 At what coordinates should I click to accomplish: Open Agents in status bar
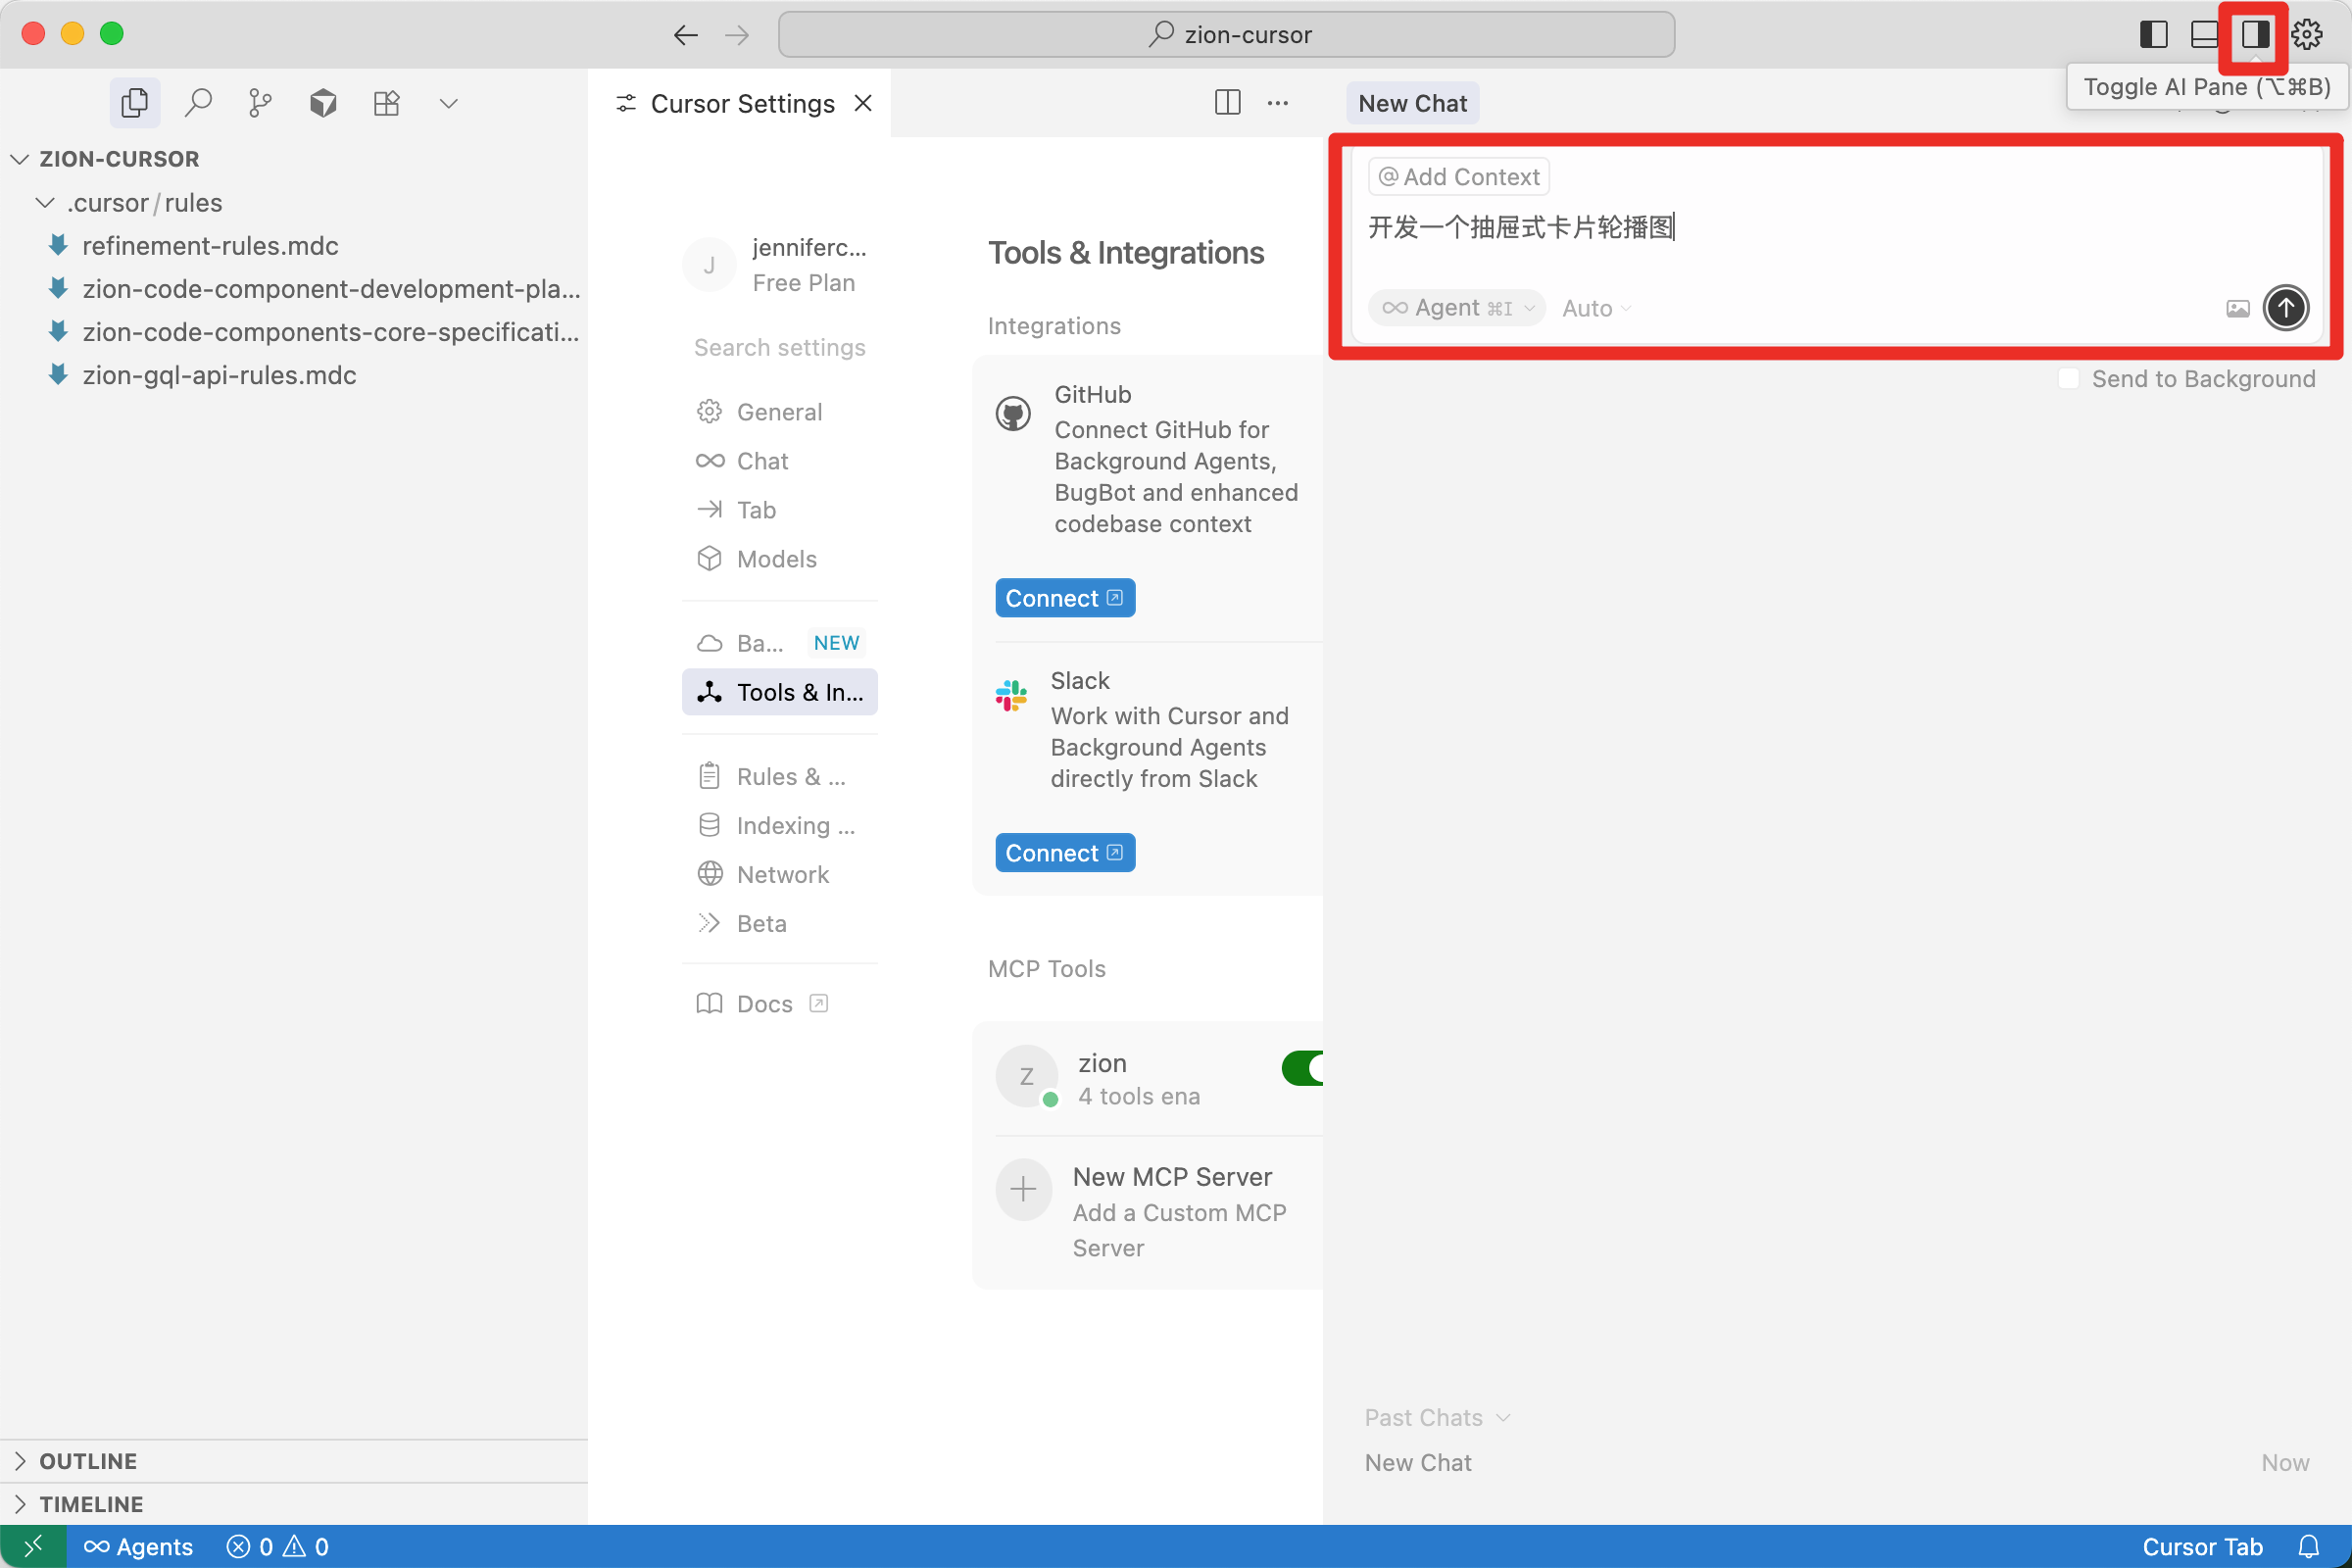pos(138,1547)
